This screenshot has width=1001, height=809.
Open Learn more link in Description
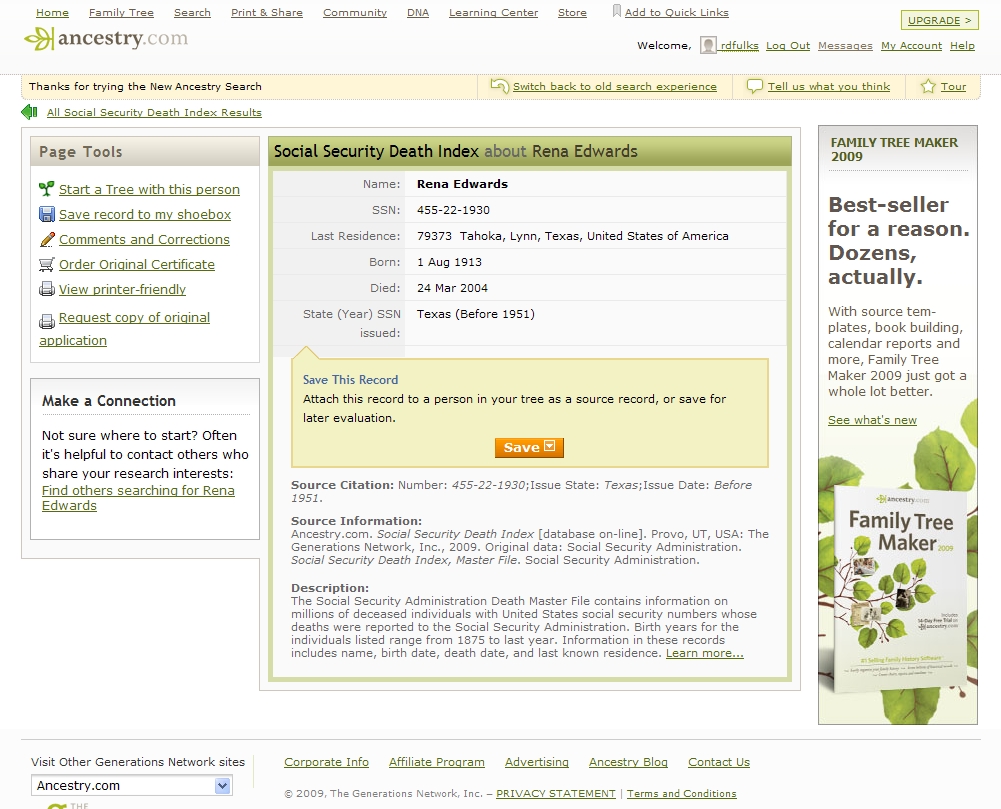tap(704, 653)
